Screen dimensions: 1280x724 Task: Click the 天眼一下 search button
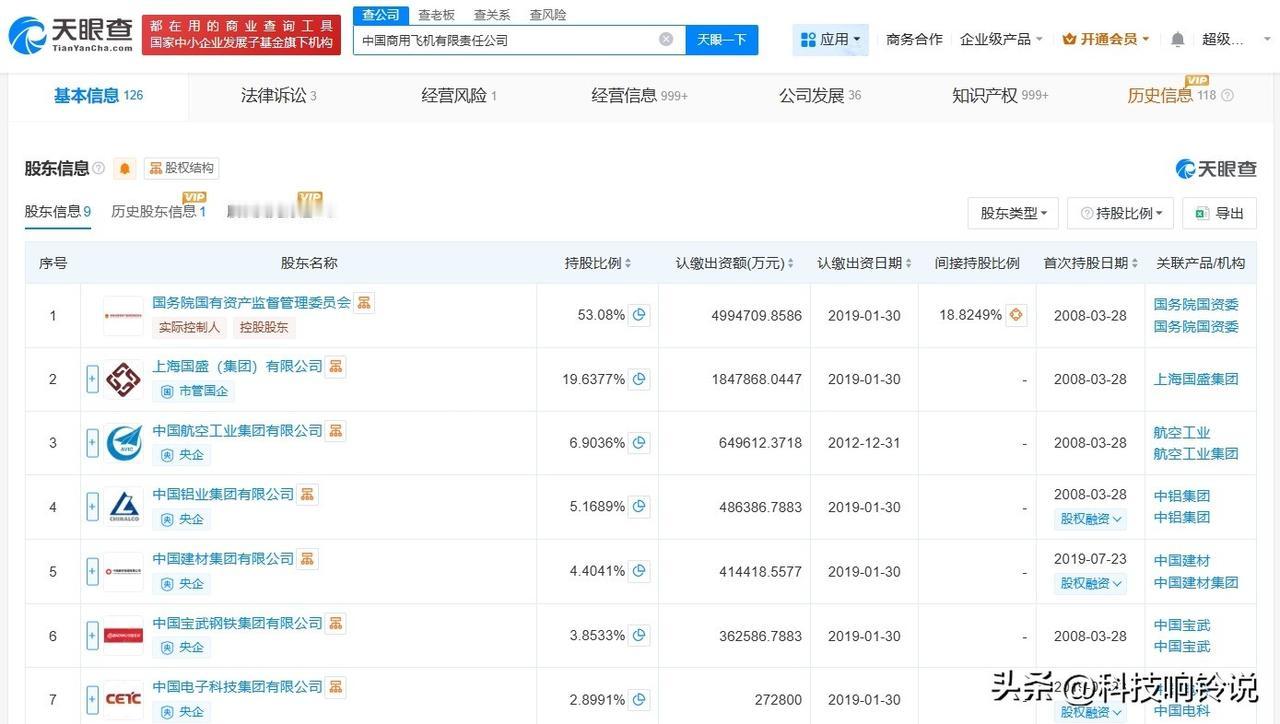(x=722, y=39)
